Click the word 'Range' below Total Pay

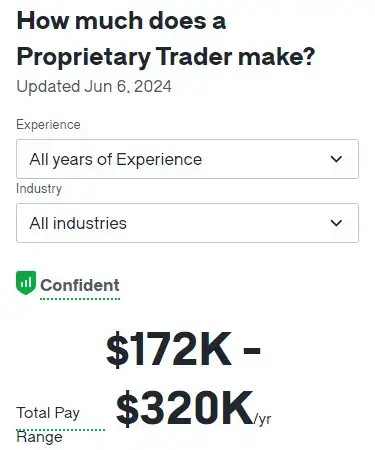pyautogui.click(x=39, y=437)
